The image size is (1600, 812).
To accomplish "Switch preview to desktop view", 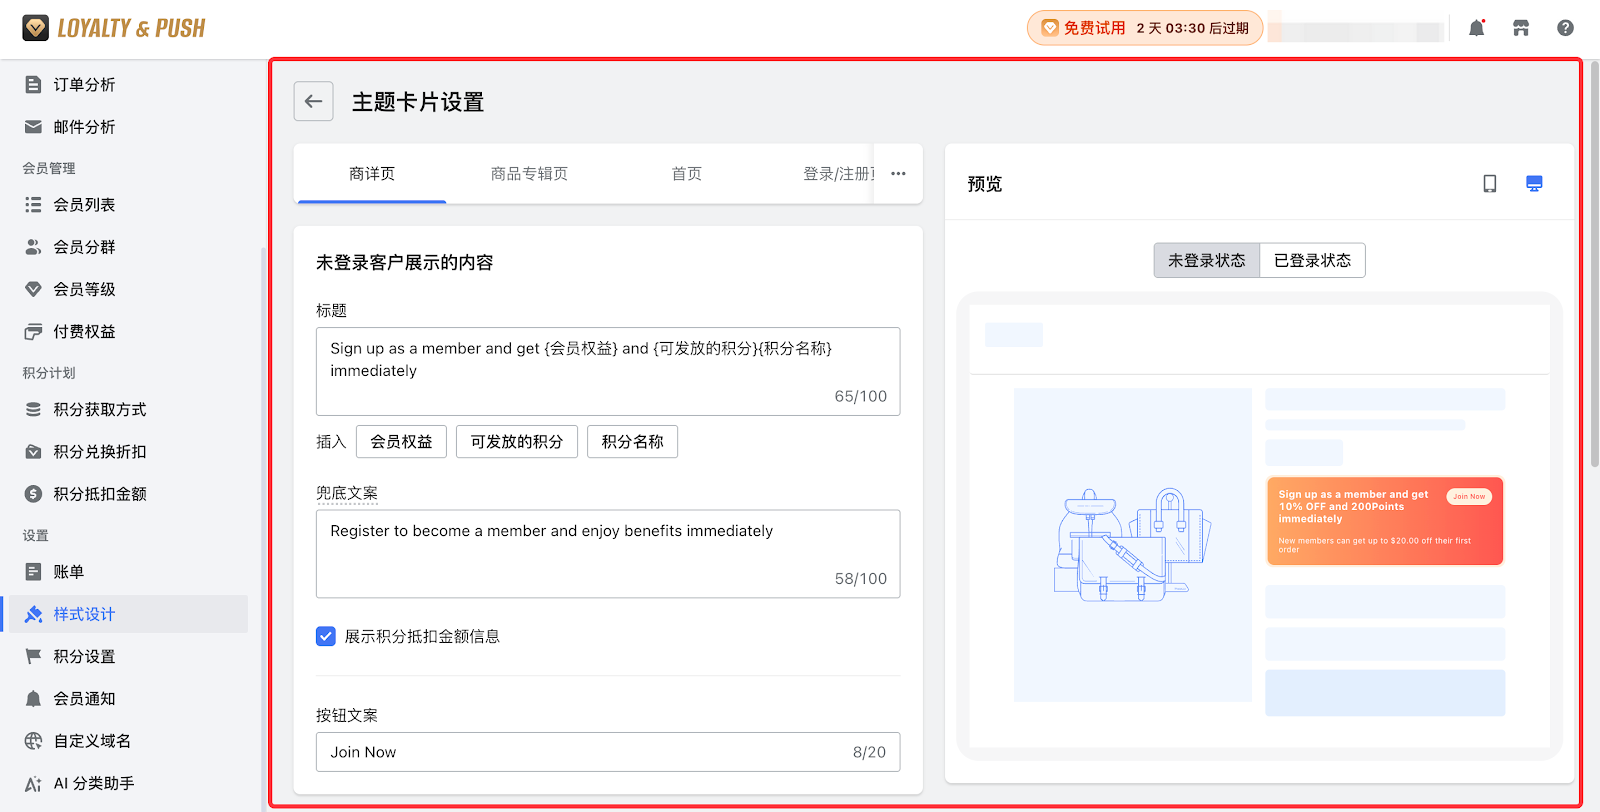I will click(x=1534, y=184).
